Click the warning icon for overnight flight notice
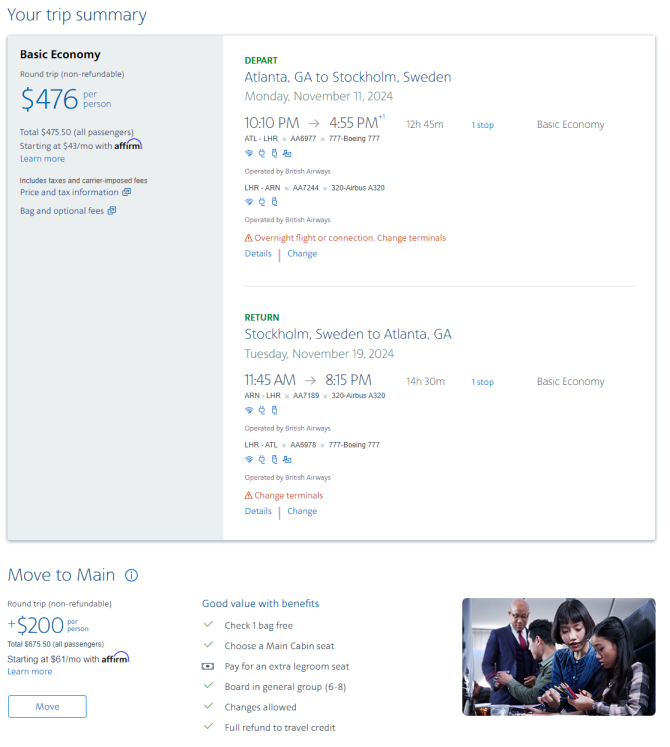 click(x=248, y=238)
